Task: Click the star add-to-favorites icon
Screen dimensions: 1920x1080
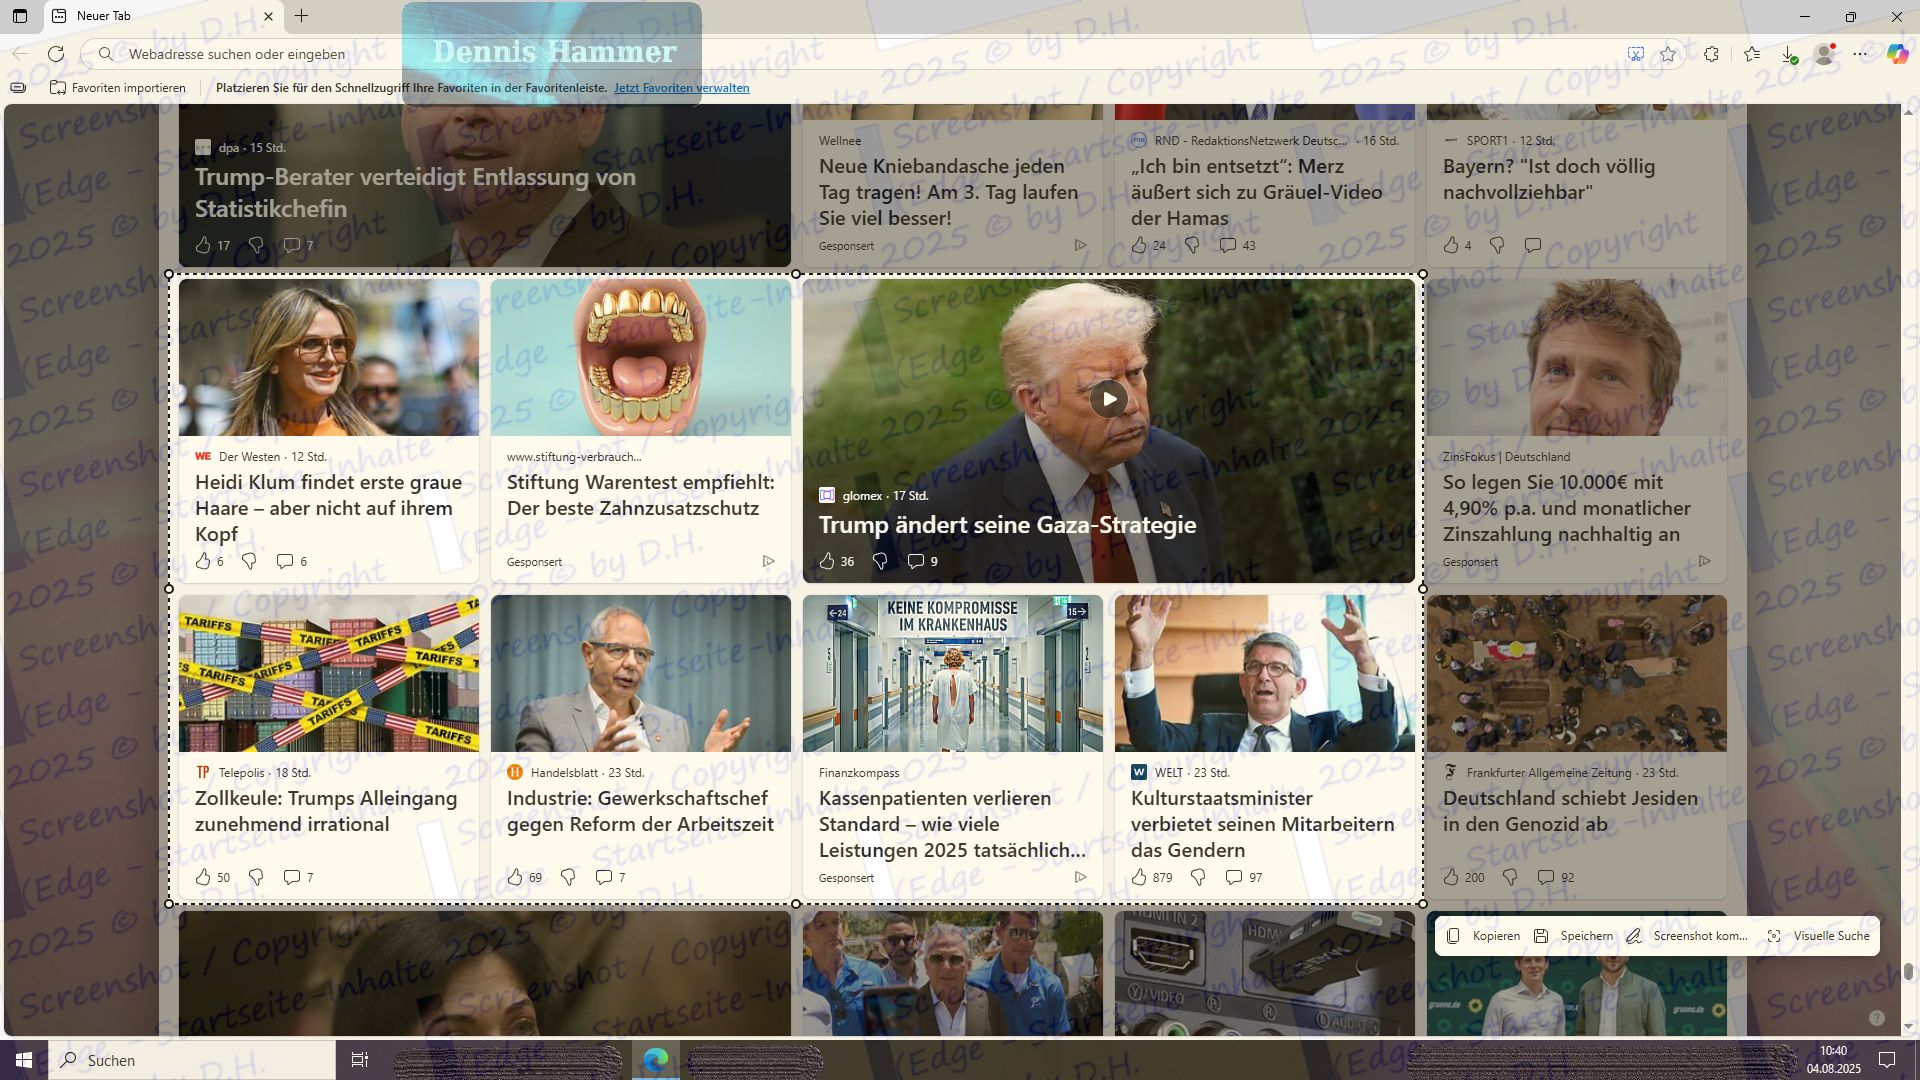Action: 1668,54
